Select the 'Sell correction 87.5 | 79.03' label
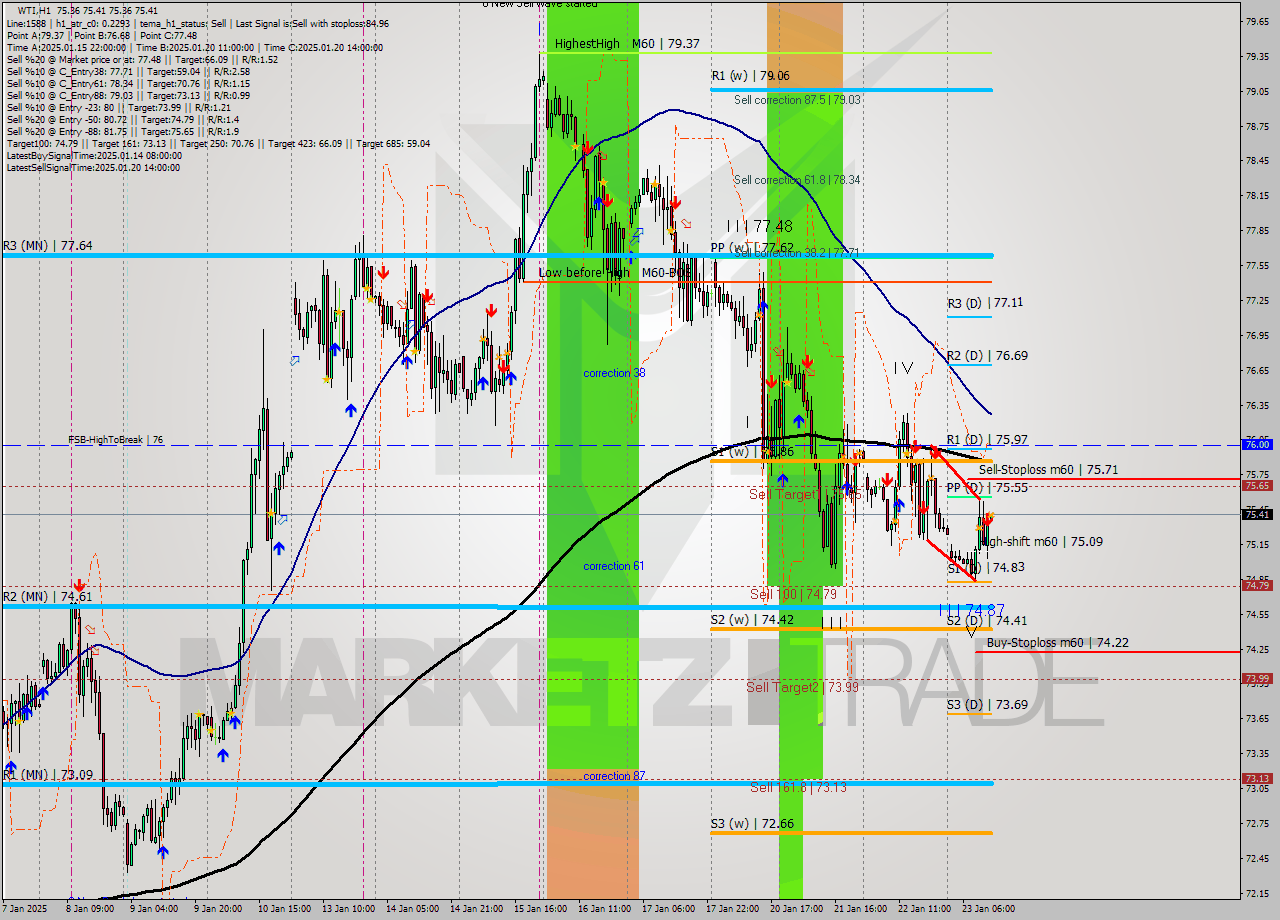Viewport: 1280px width, 920px height. click(x=797, y=100)
